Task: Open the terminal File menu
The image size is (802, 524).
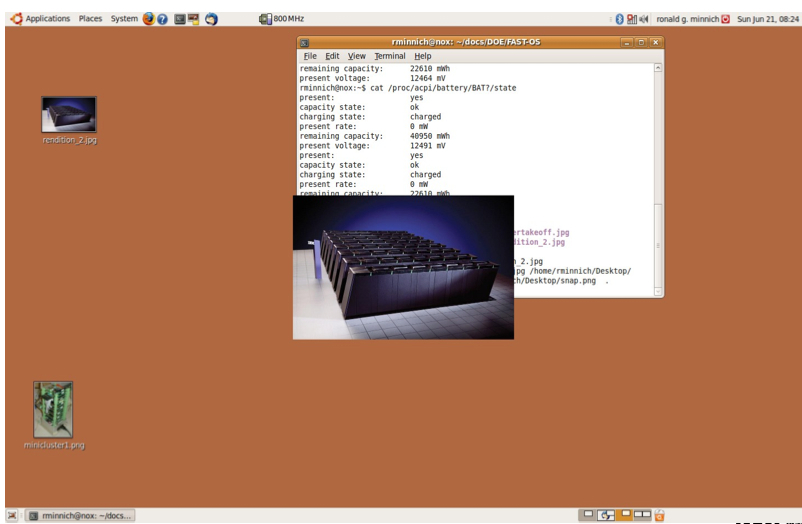Action: pyautogui.click(x=310, y=56)
